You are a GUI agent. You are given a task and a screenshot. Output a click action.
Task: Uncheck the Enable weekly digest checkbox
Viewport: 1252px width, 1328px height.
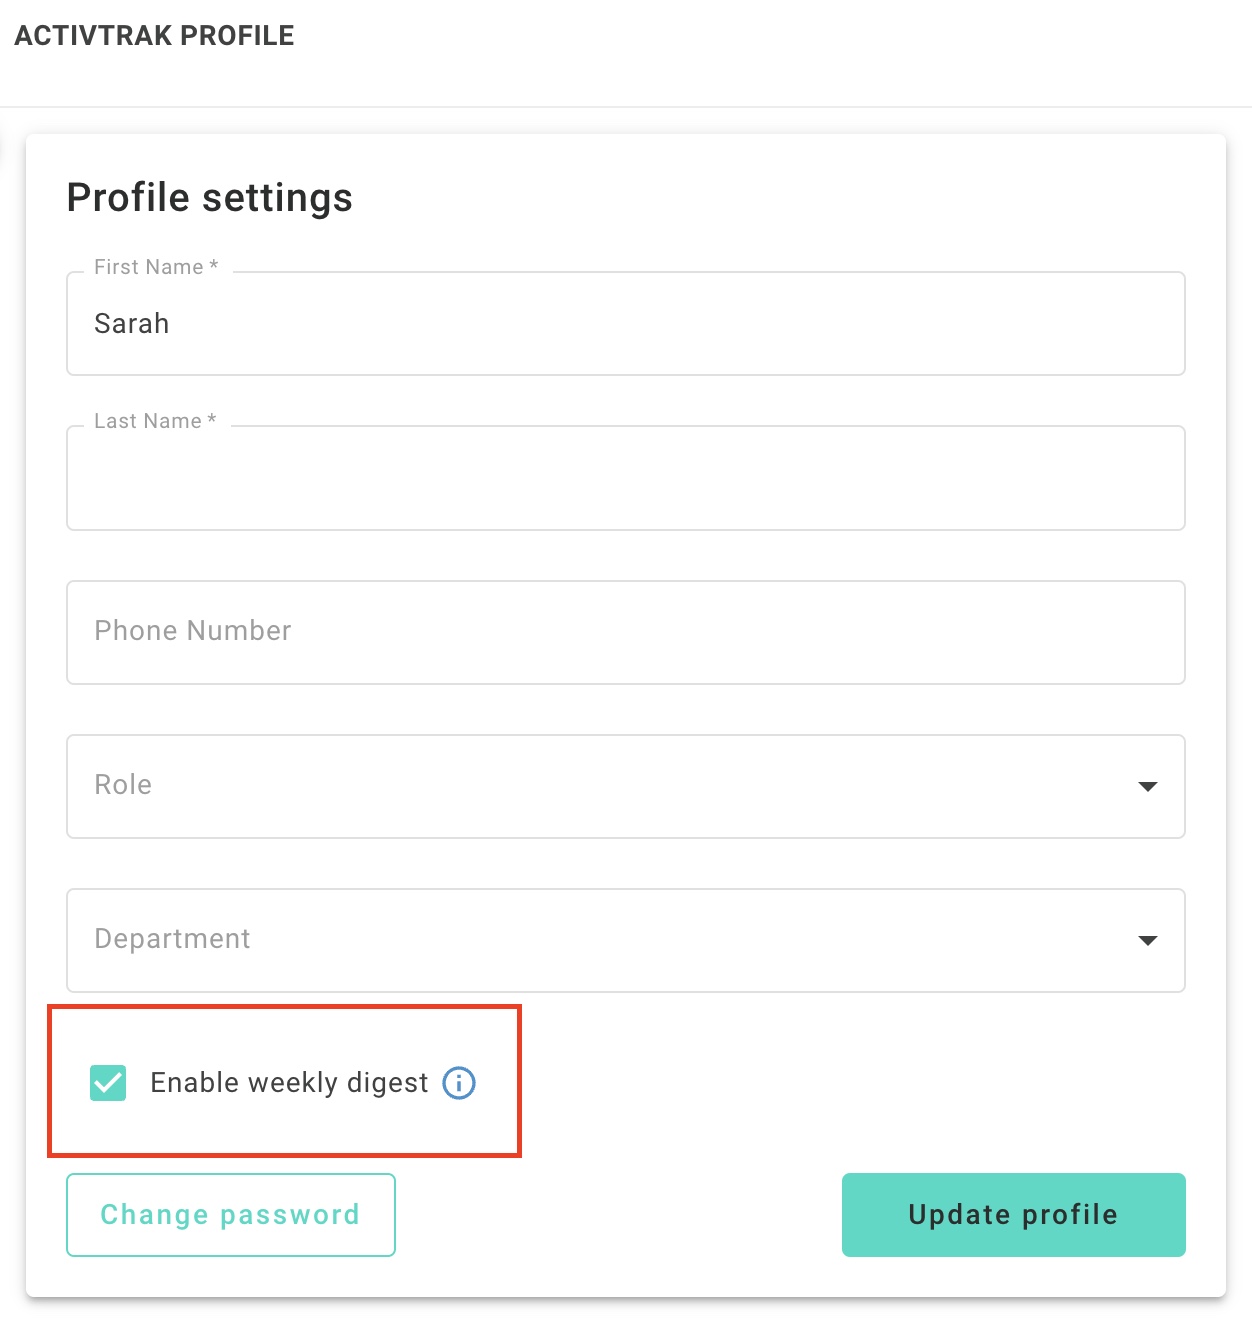click(108, 1083)
